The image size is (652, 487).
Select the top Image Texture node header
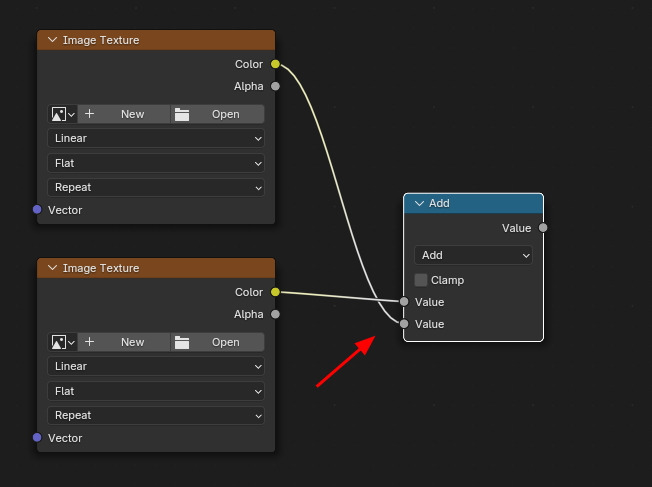[x=156, y=40]
